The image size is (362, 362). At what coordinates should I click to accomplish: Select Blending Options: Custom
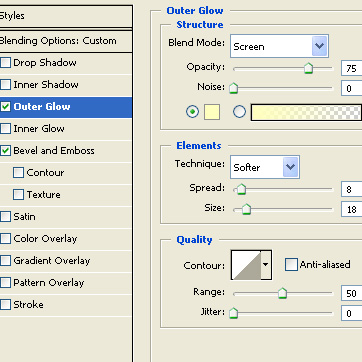[66, 41]
